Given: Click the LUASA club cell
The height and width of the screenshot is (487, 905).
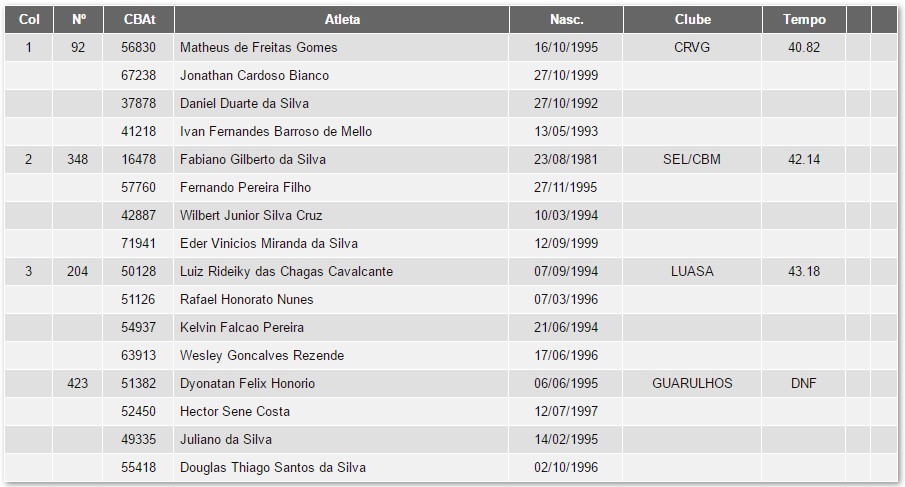Looking at the screenshot, I should (x=692, y=271).
